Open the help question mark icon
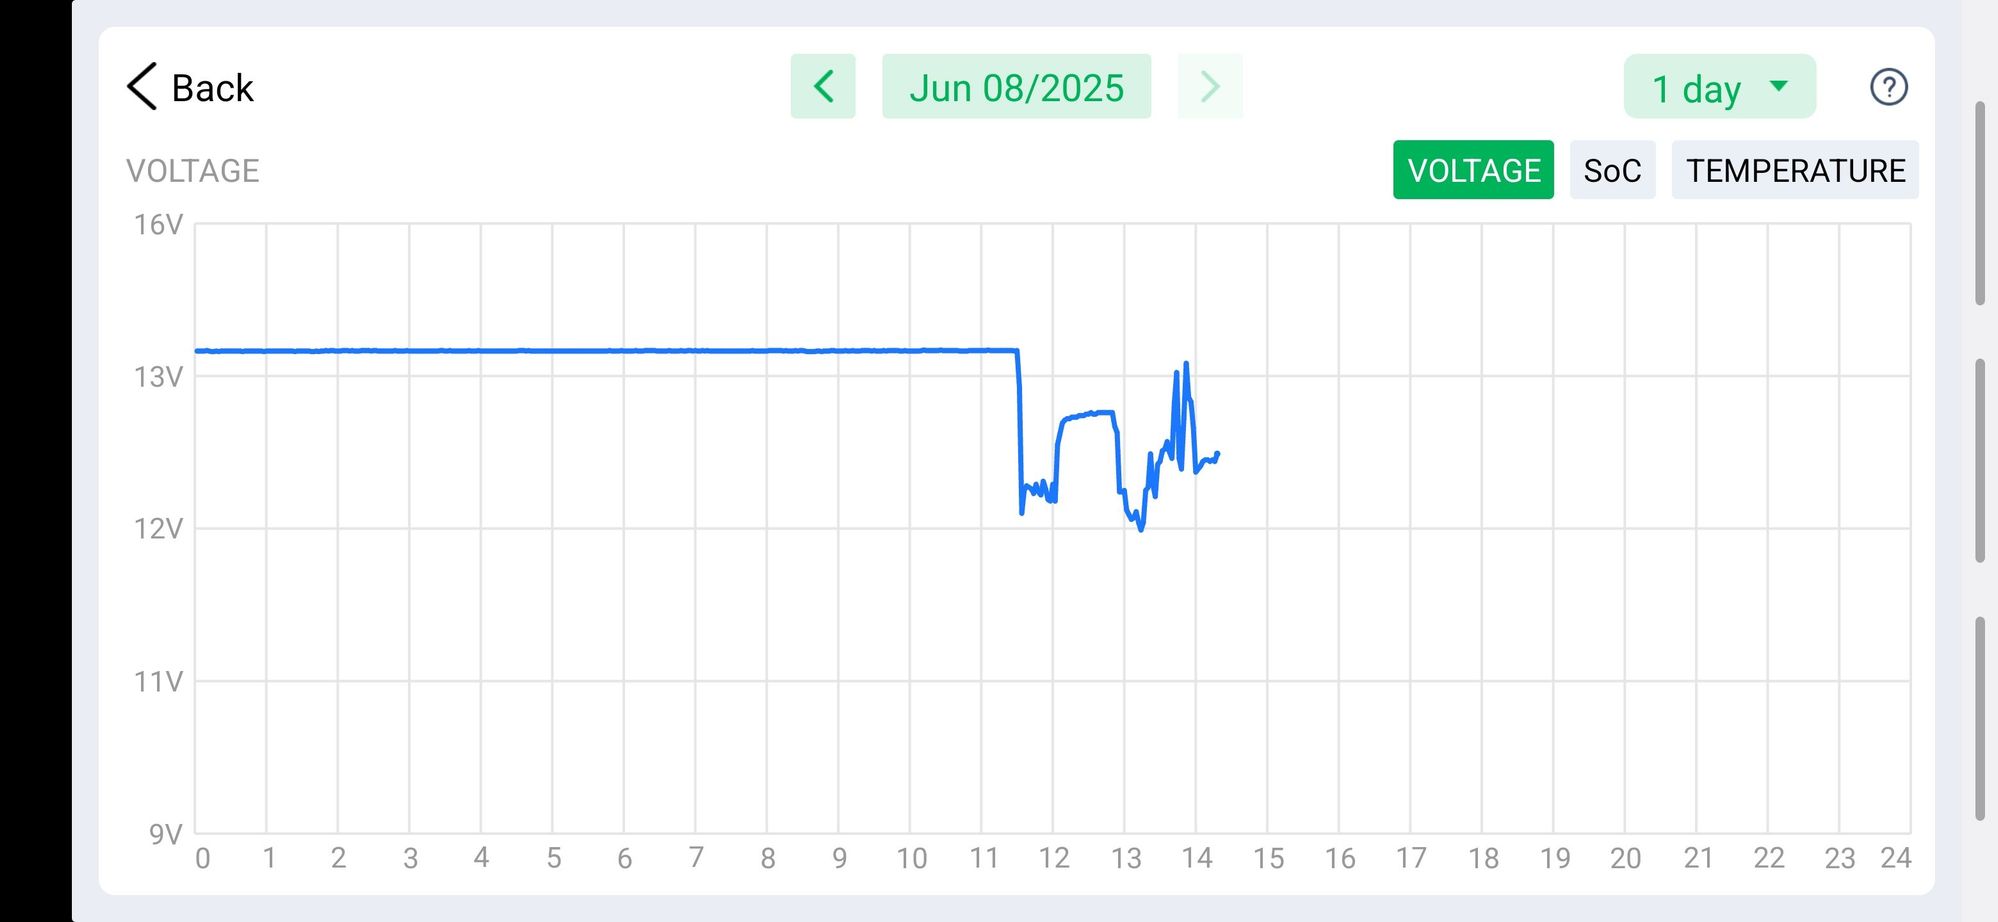The width and height of the screenshot is (1998, 922). [1888, 87]
